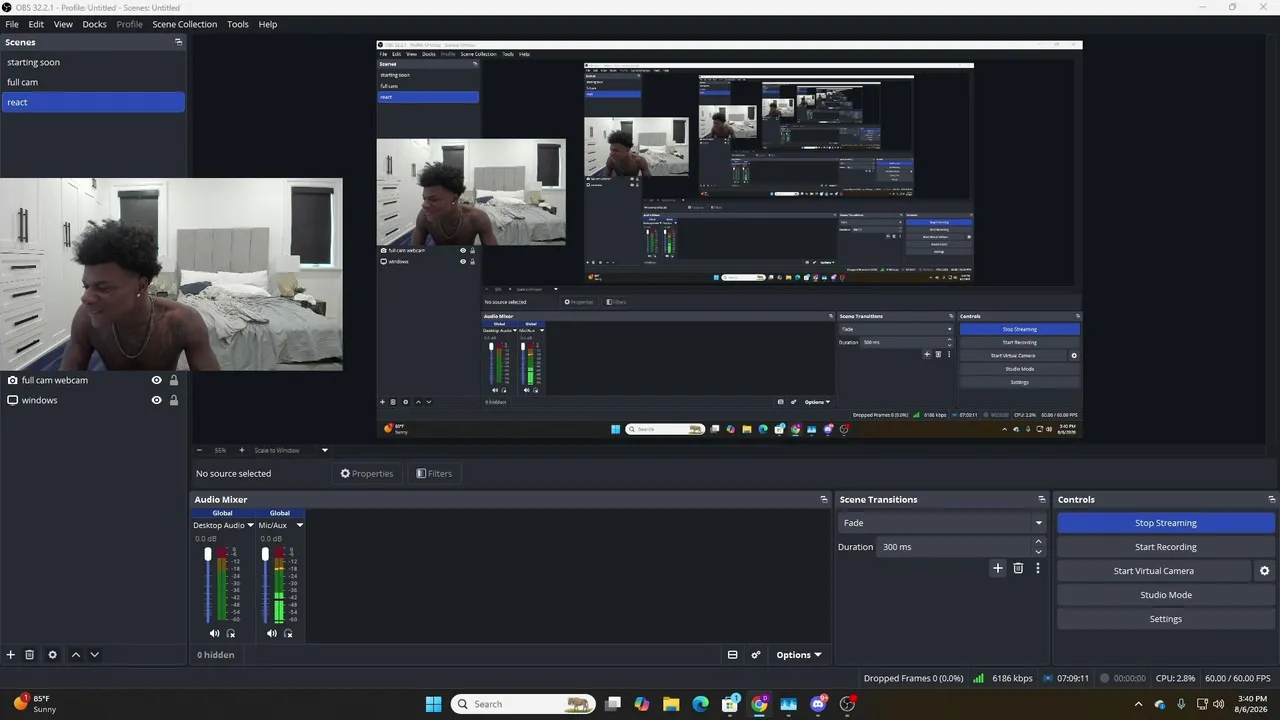Viewport: 1280px width, 720px height.
Task: Toggle Desktop Audio monitoring headphone icon
Action: [x=231, y=633]
